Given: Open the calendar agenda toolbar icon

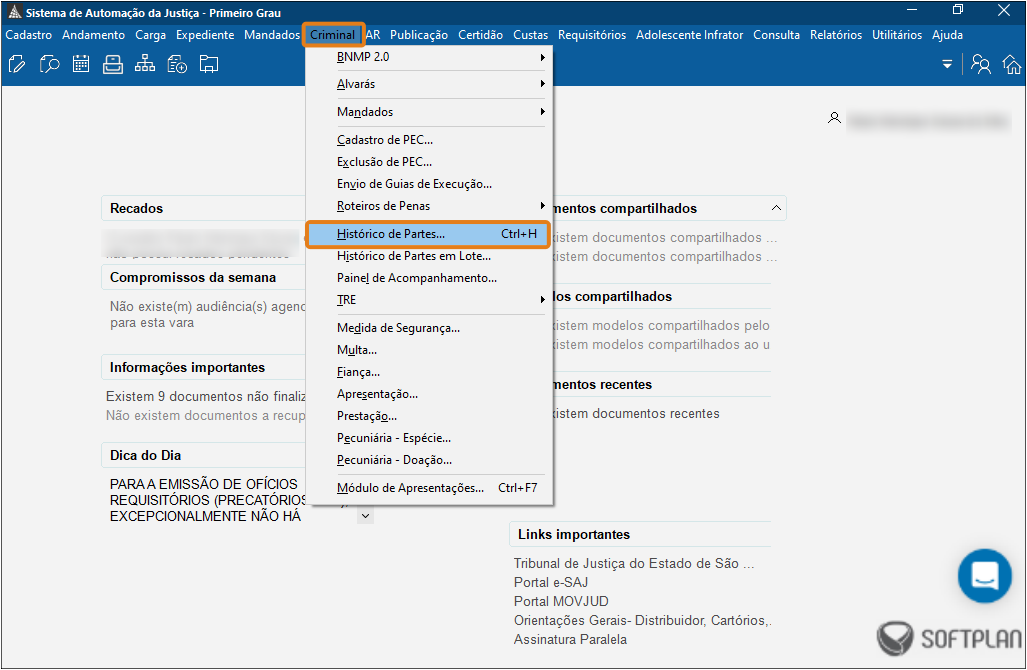Looking at the screenshot, I should (x=81, y=64).
